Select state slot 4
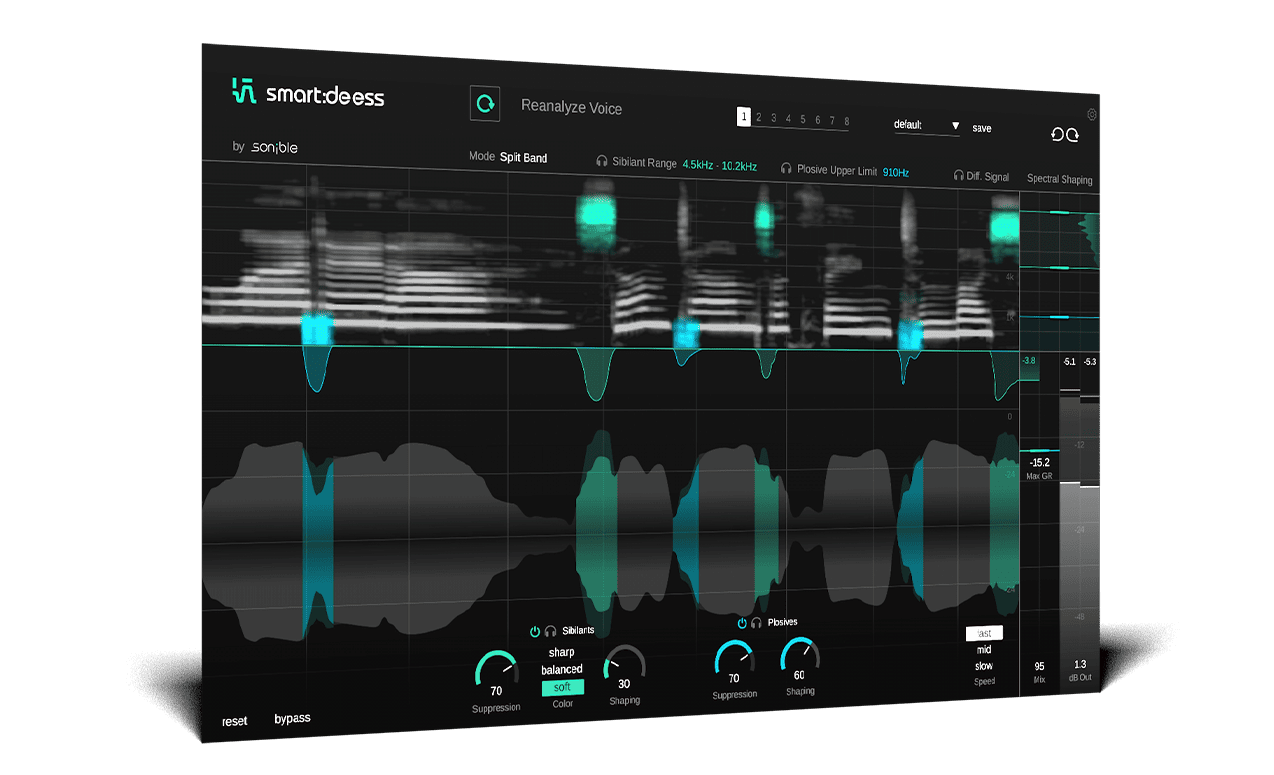This screenshot has height=775, width=1274. [x=788, y=119]
